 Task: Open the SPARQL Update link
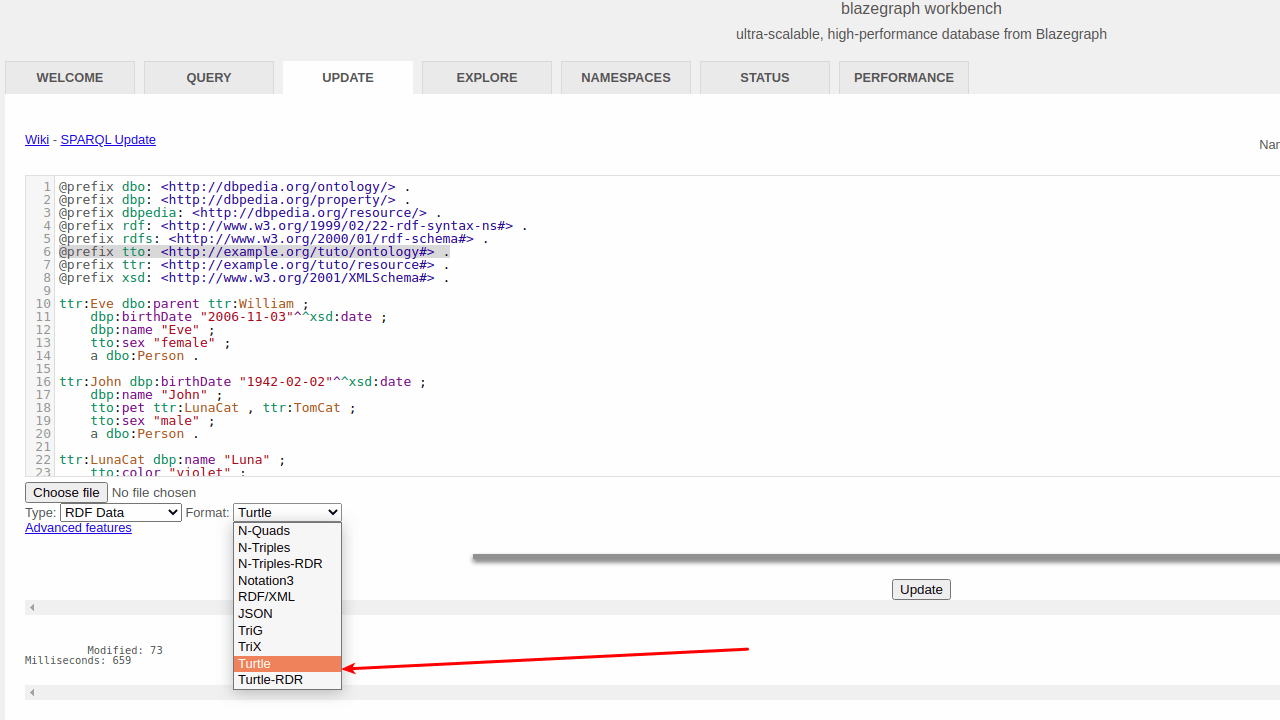pyautogui.click(x=108, y=140)
